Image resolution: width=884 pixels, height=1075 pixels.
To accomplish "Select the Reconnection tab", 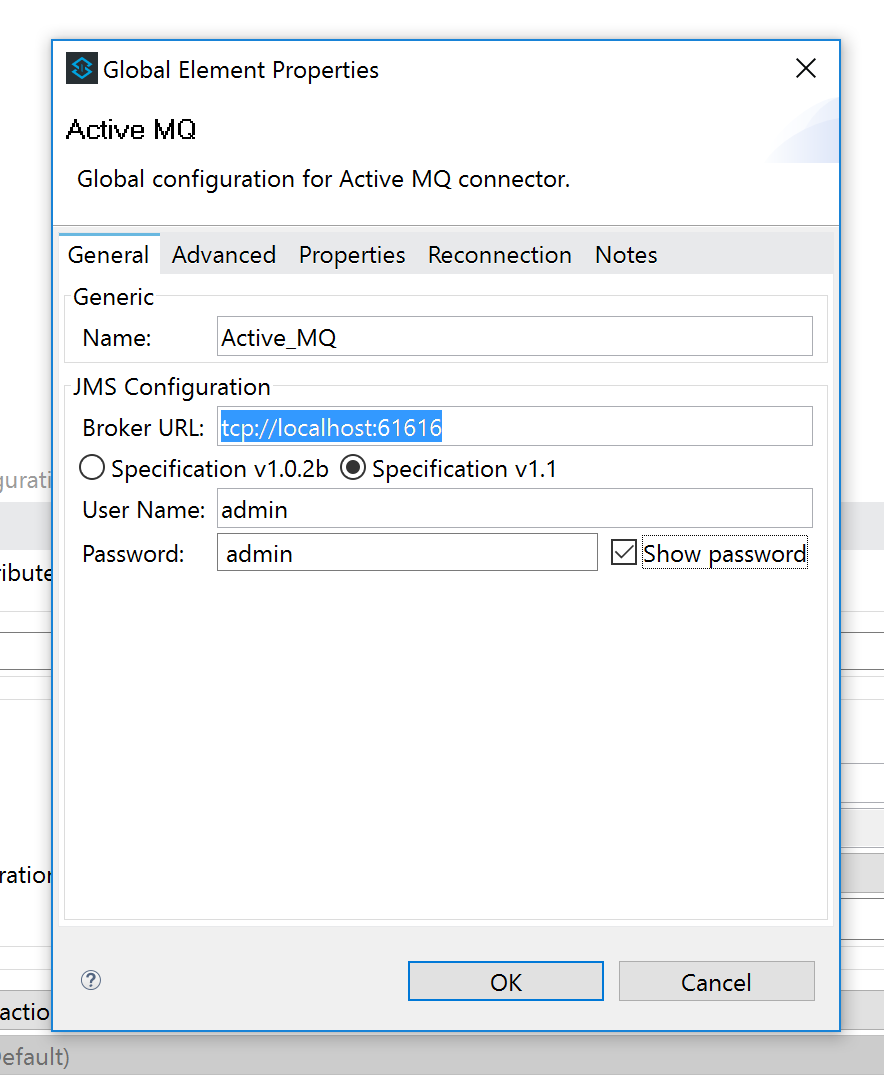I will pyautogui.click(x=499, y=255).
